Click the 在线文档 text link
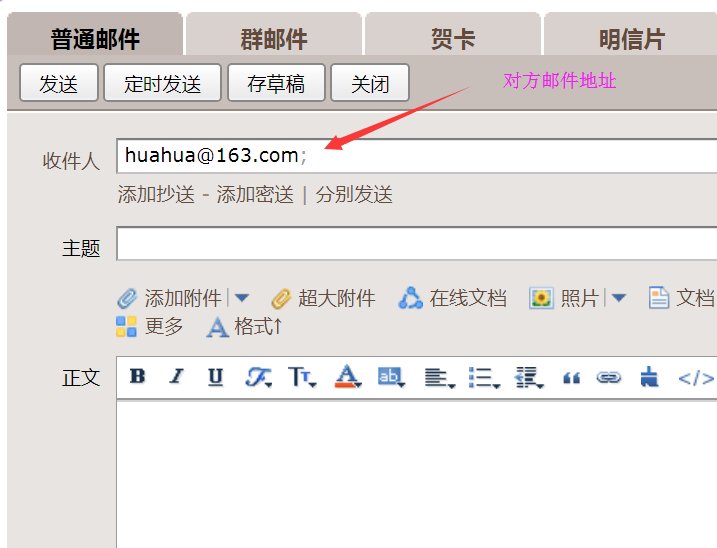The width and height of the screenshot is (717, 548). coord(468,298)
